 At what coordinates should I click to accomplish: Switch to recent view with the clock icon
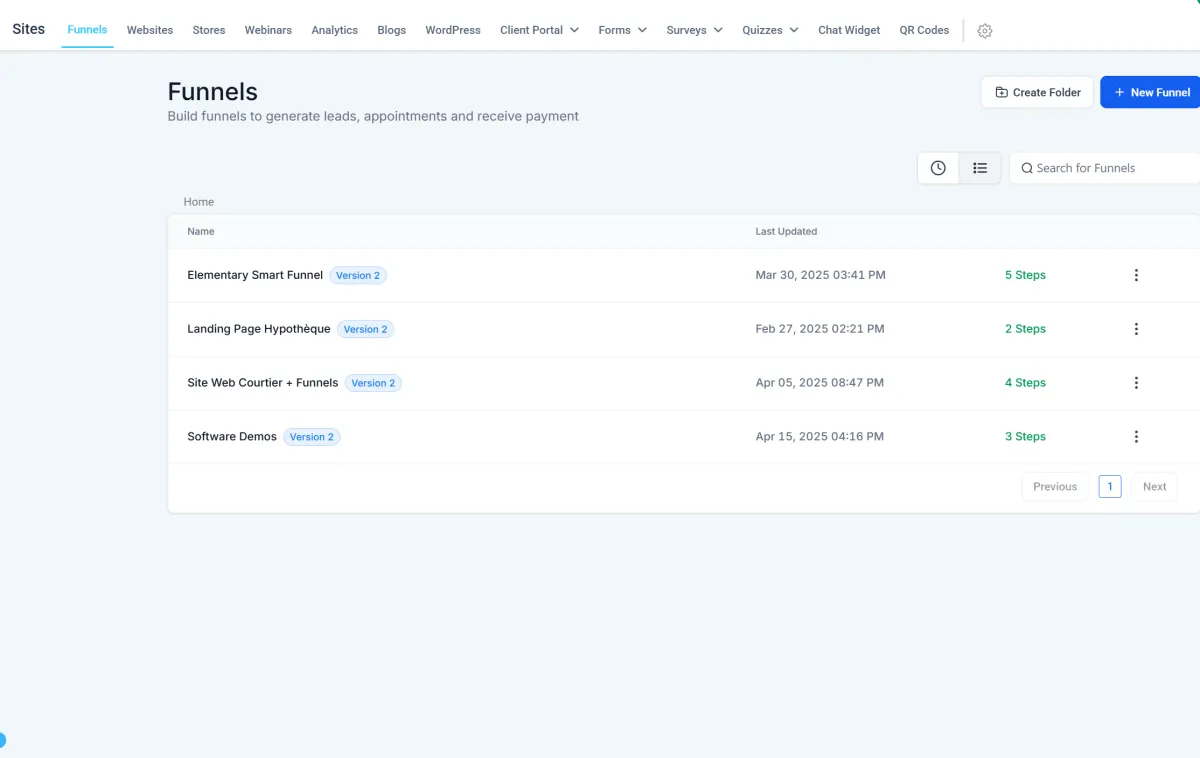938,168
